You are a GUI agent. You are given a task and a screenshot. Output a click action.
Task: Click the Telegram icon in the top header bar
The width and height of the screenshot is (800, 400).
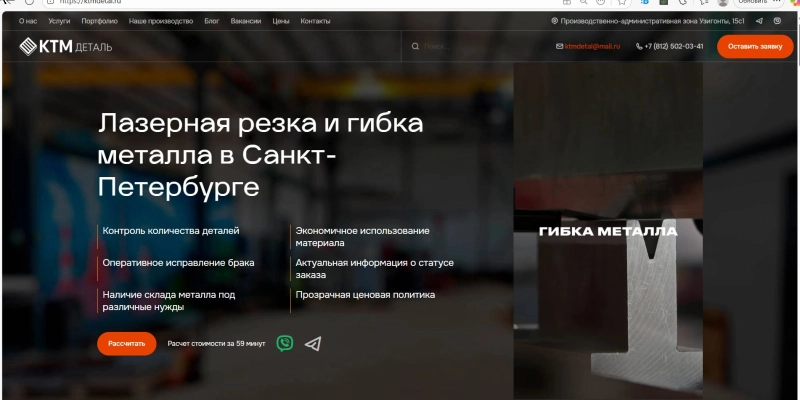click(x=759, y=20)
